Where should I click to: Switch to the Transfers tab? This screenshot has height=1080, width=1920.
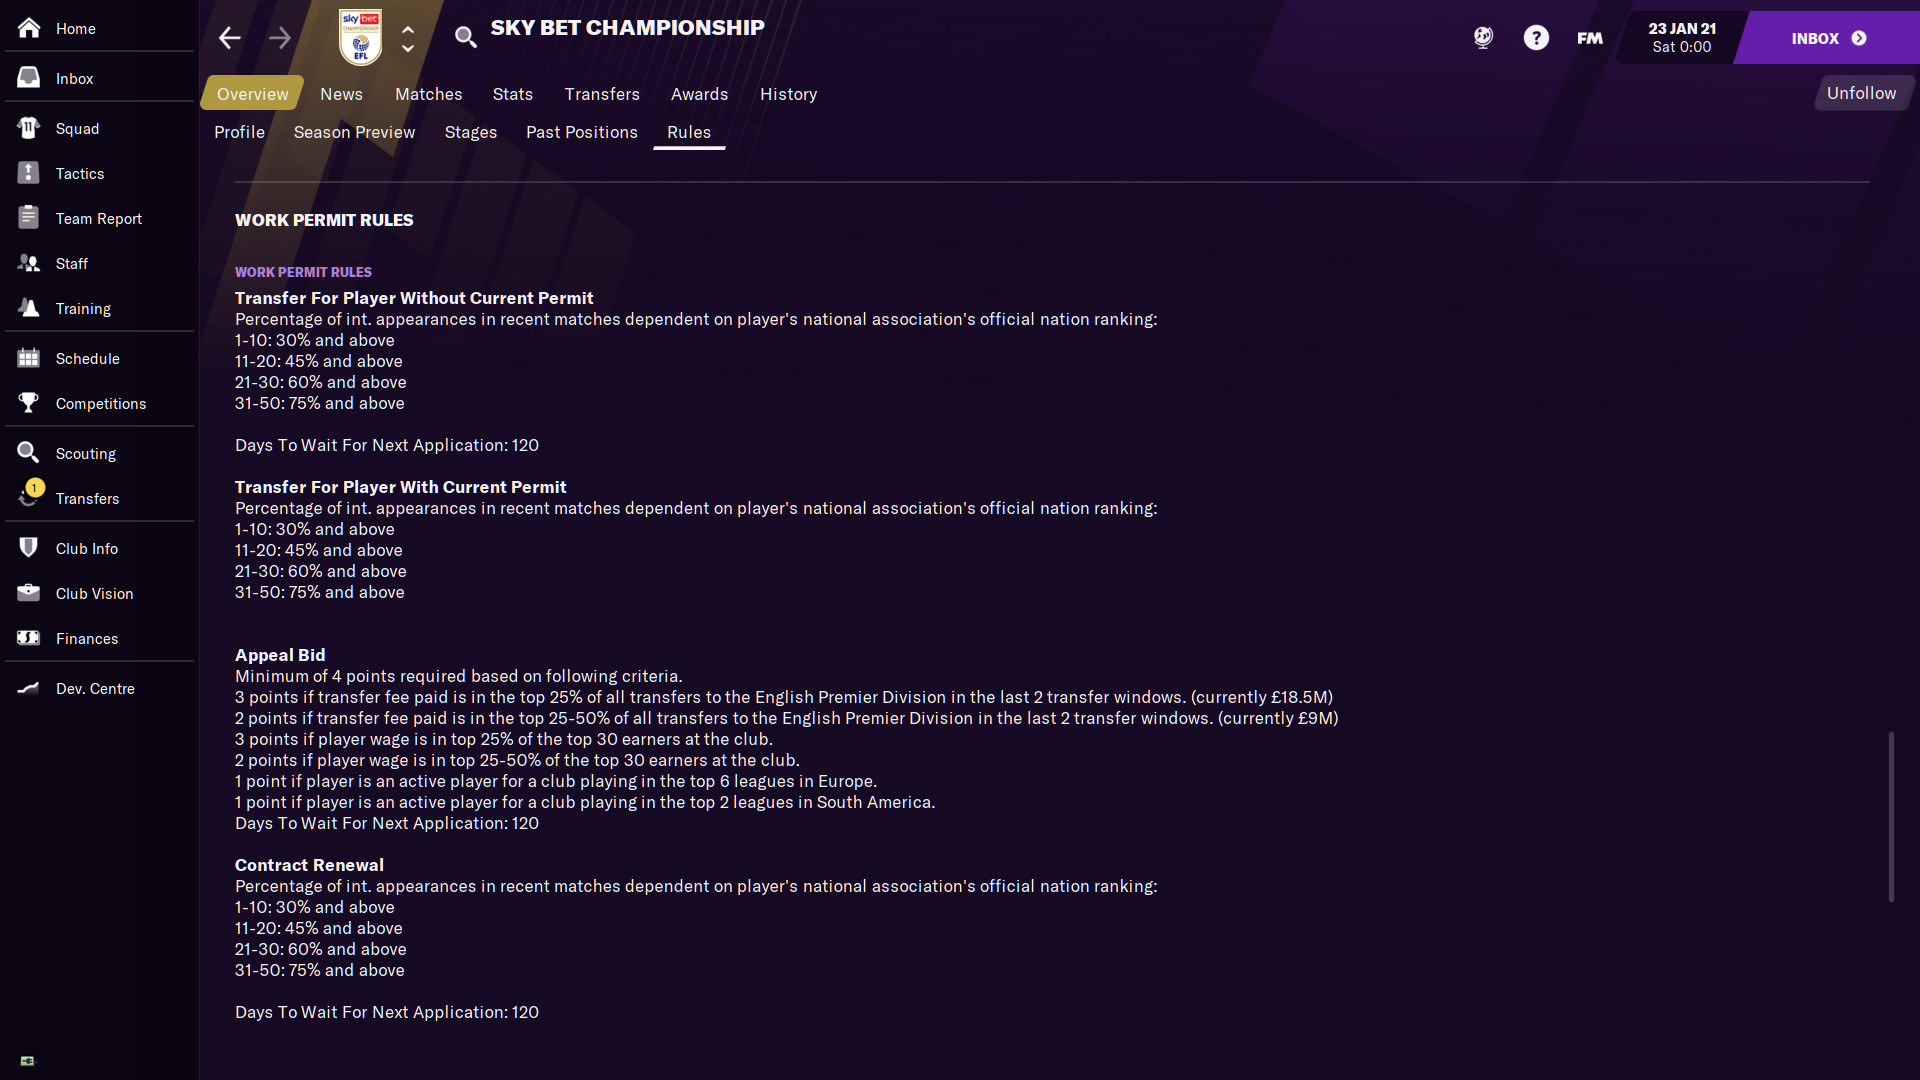[603, 94]
